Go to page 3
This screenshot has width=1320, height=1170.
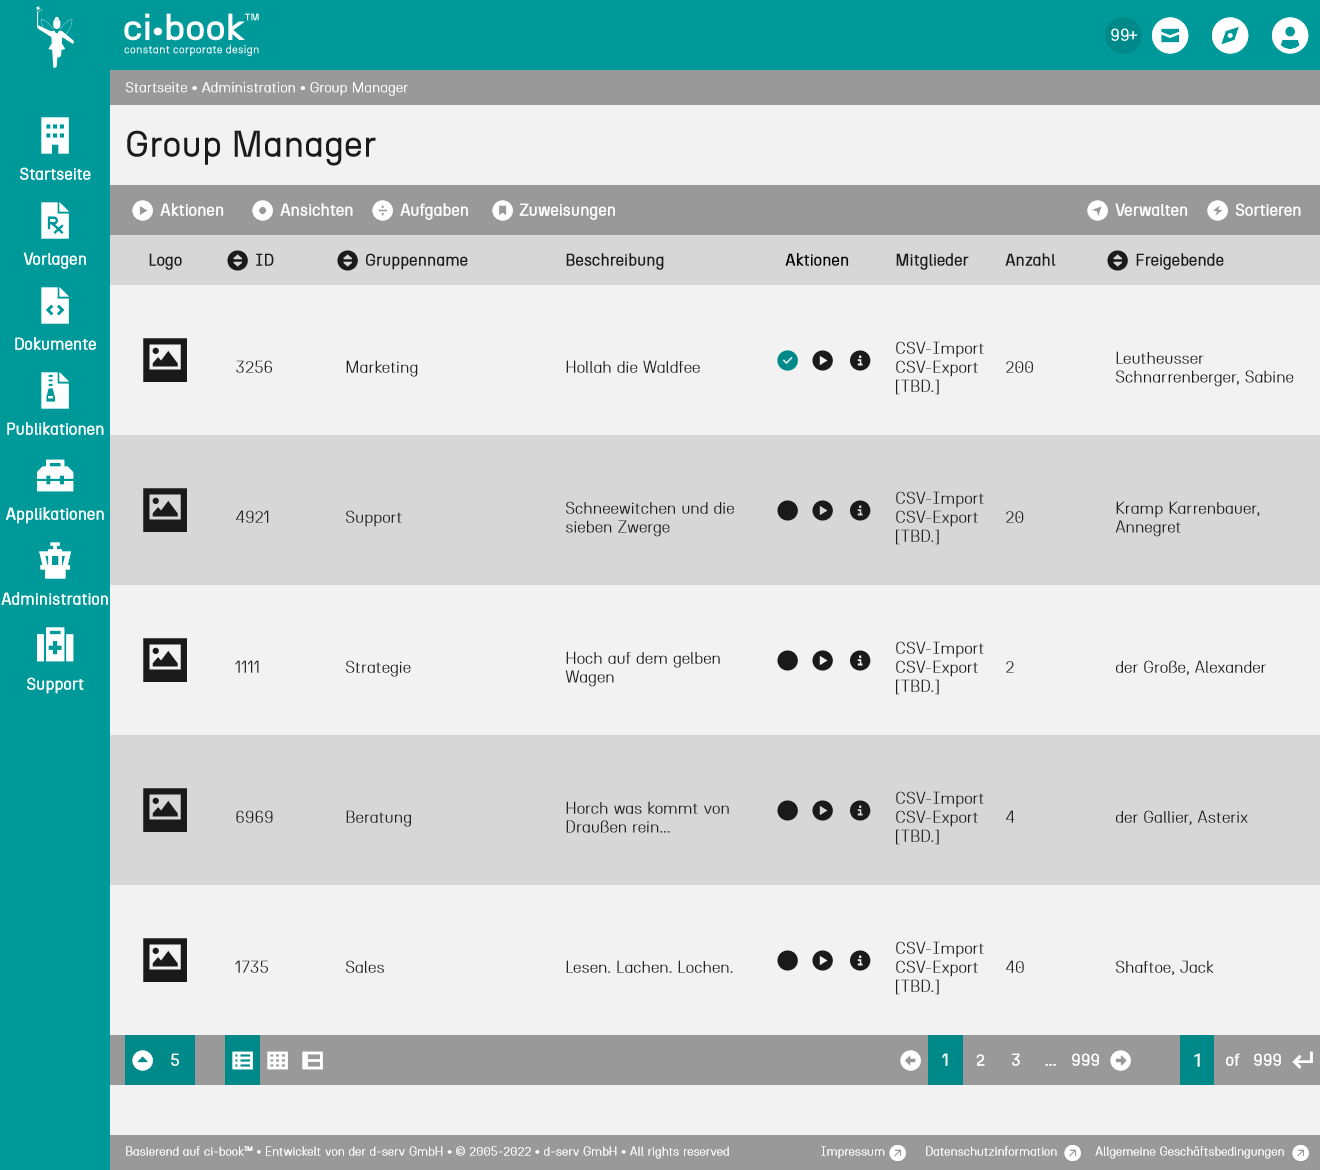pos(1016,1060)
